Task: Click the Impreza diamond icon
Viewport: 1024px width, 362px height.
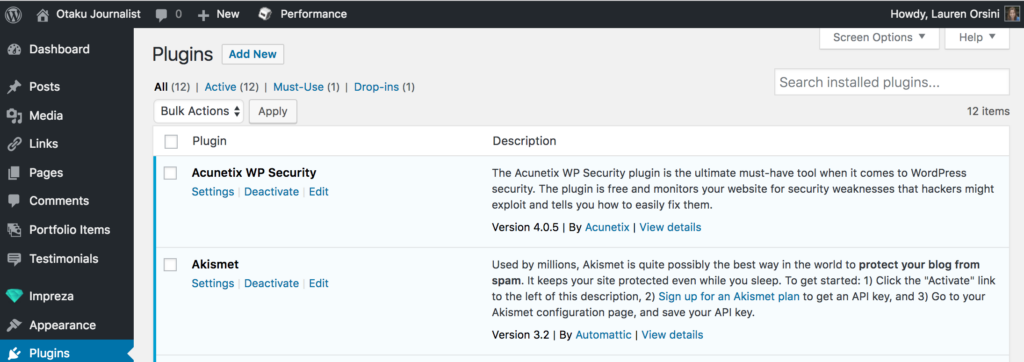Action: [x=14, y=296]
